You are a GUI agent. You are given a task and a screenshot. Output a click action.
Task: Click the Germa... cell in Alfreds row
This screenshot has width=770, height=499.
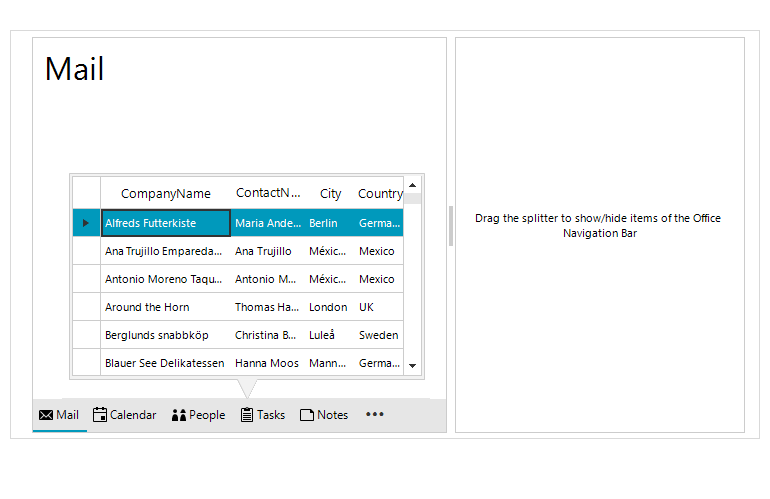pos(379,223)
